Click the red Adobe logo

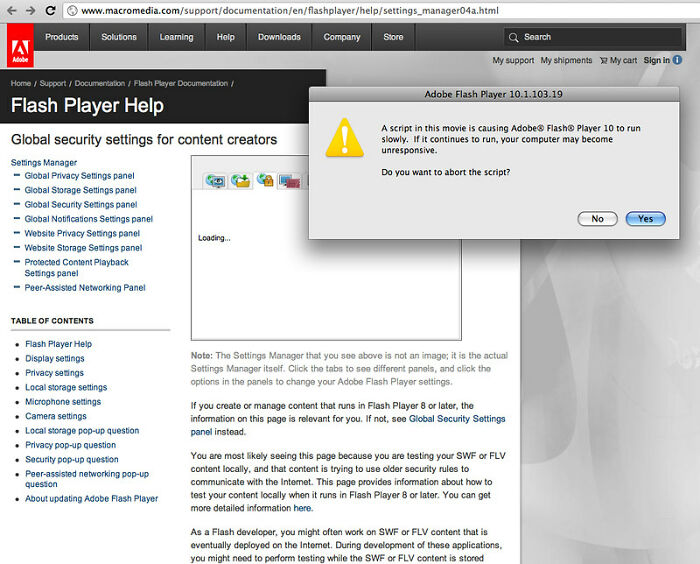(18, 45)
